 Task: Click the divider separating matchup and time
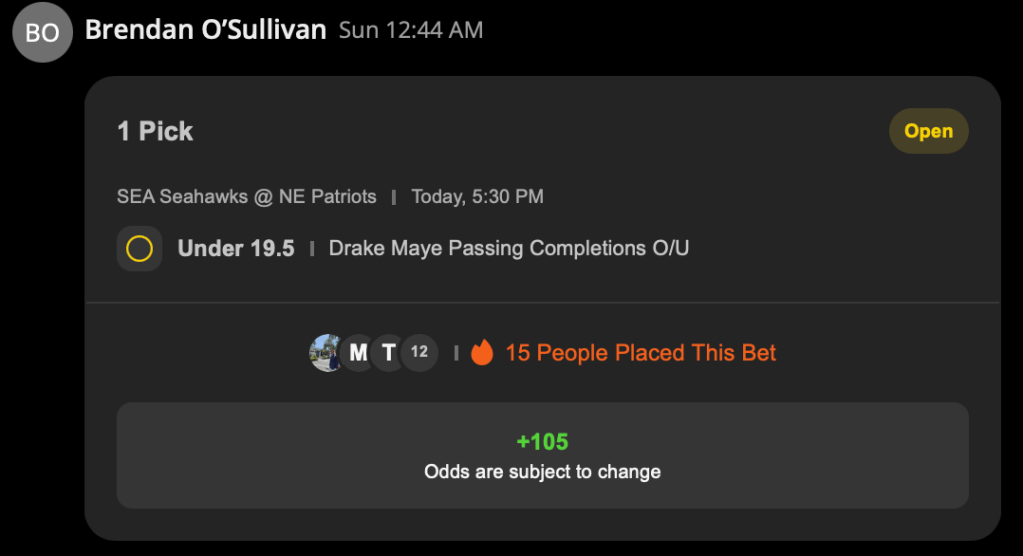pyautogui.click(x=394, y=197)
